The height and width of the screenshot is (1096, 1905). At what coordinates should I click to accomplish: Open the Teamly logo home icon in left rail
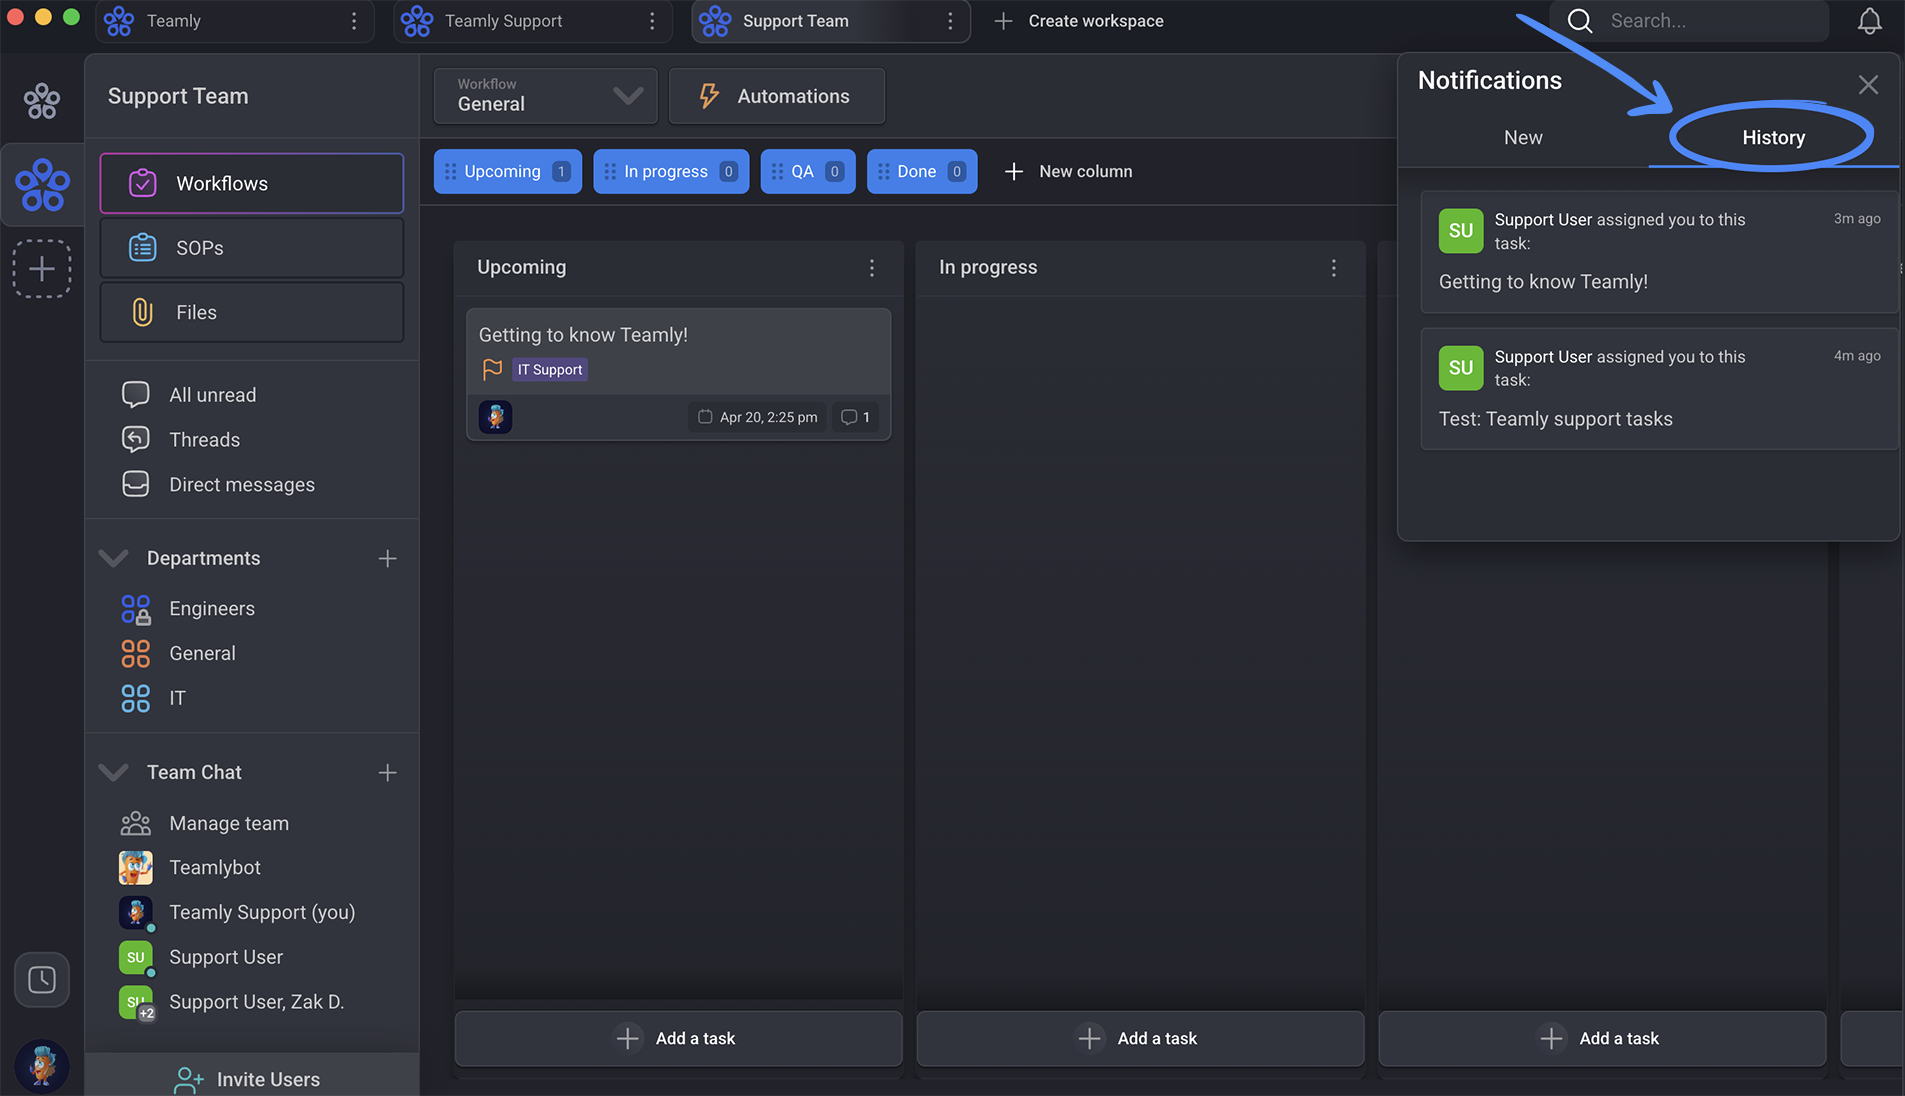[x=42, y=100]
